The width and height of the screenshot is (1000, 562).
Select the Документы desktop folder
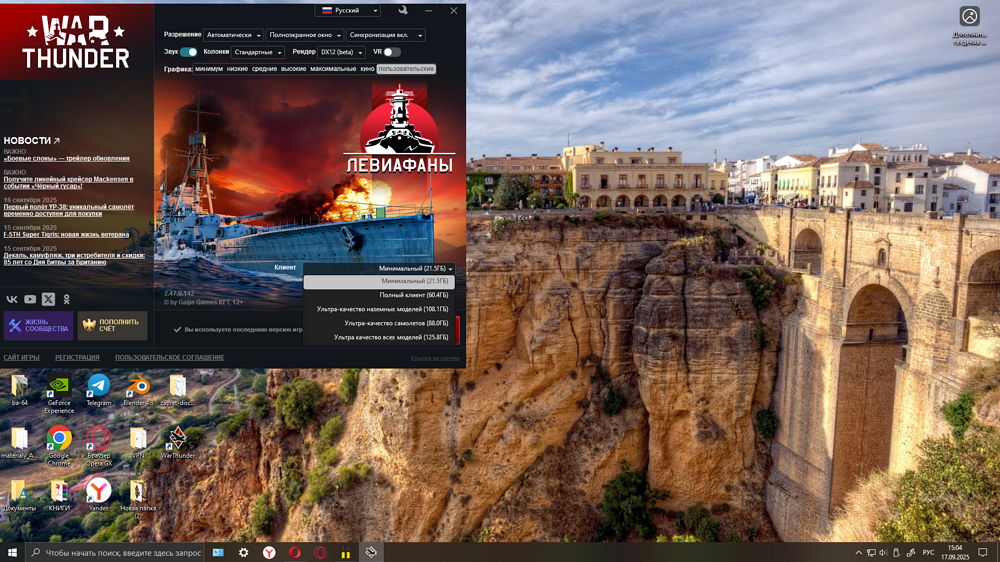pyautogui.click(x=19, y=495)
